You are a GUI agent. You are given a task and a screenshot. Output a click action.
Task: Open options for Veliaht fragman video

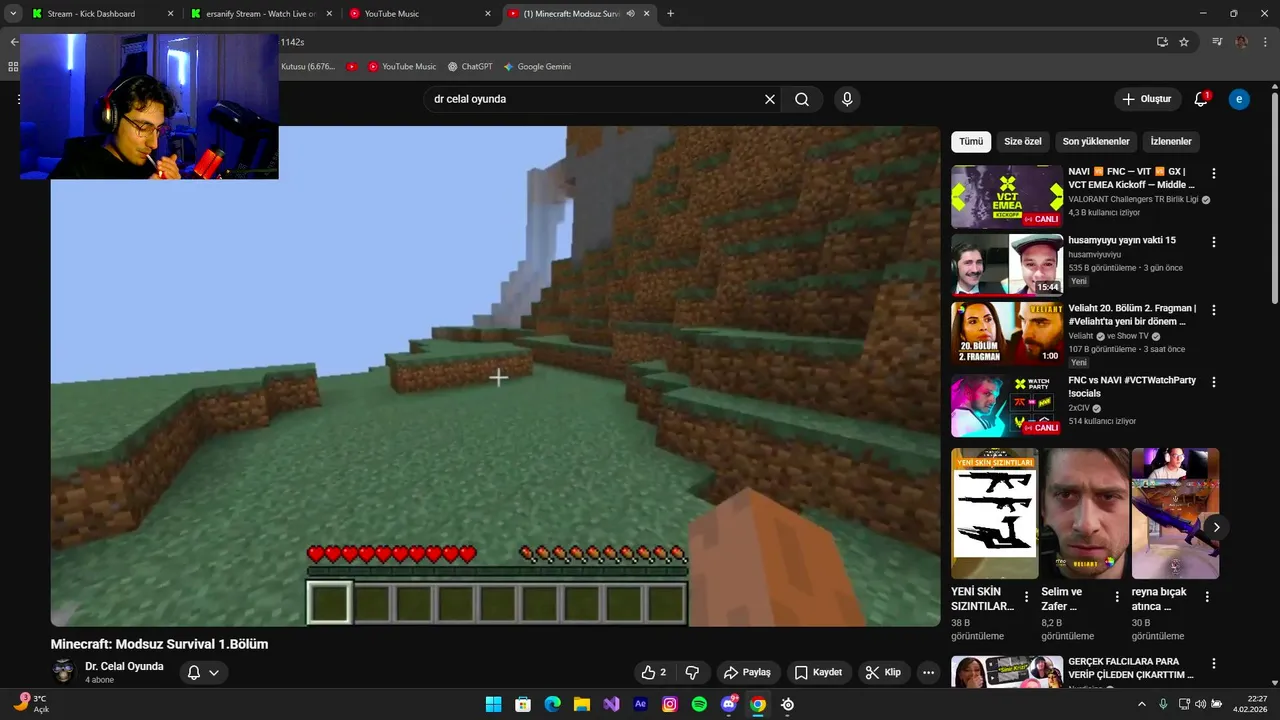[x=1214, y=310]
